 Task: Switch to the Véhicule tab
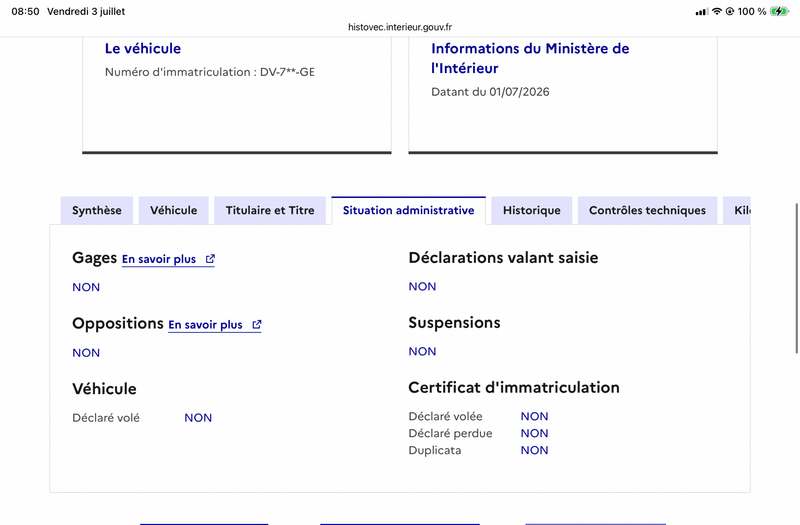coord(173,210)
